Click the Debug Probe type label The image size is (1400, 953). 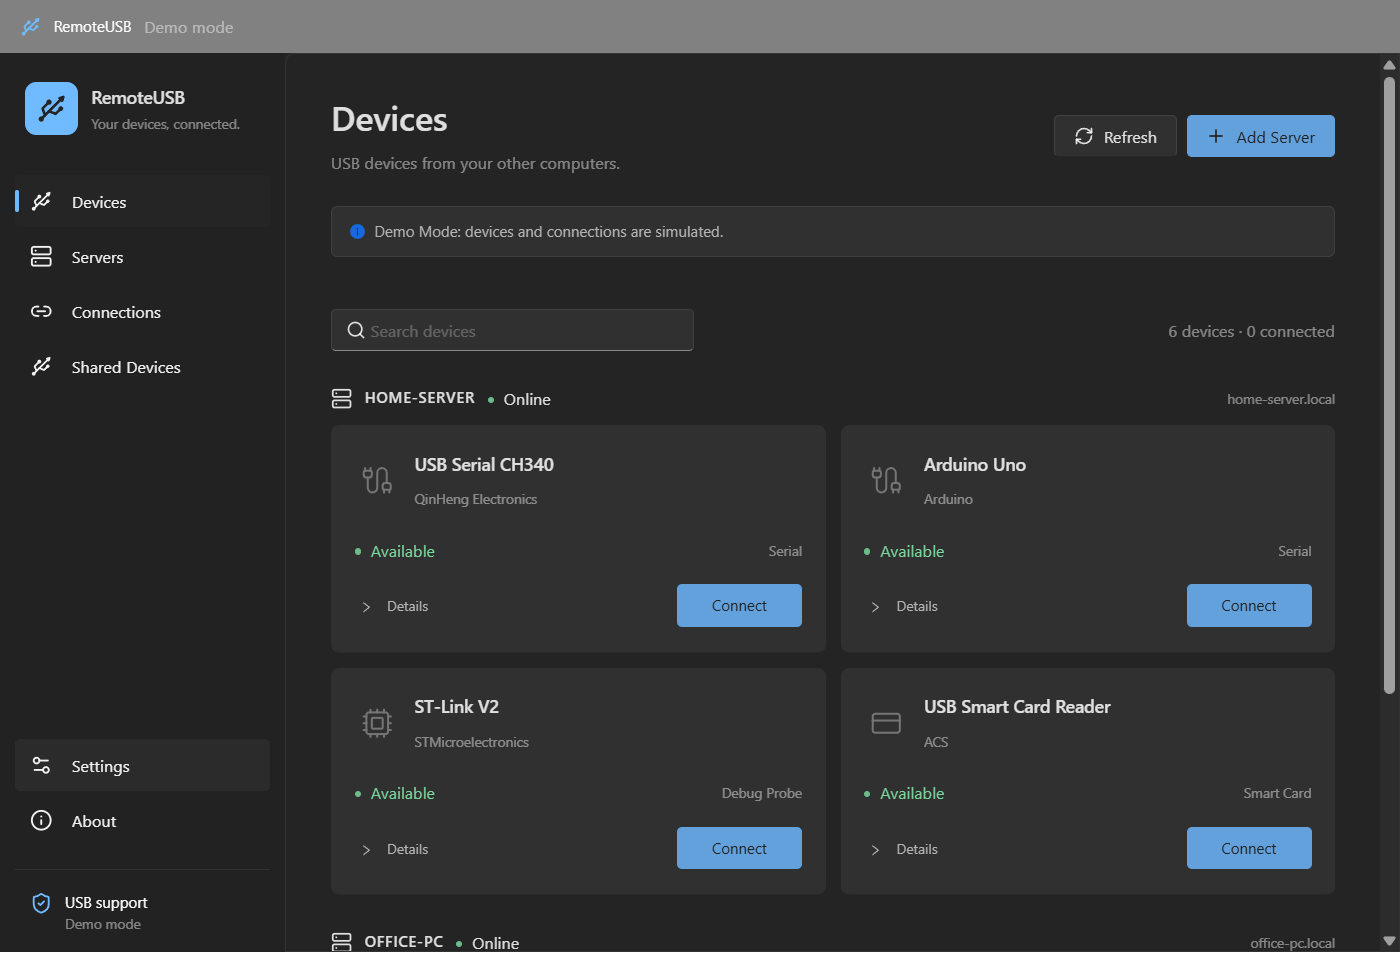coord(762,793)
